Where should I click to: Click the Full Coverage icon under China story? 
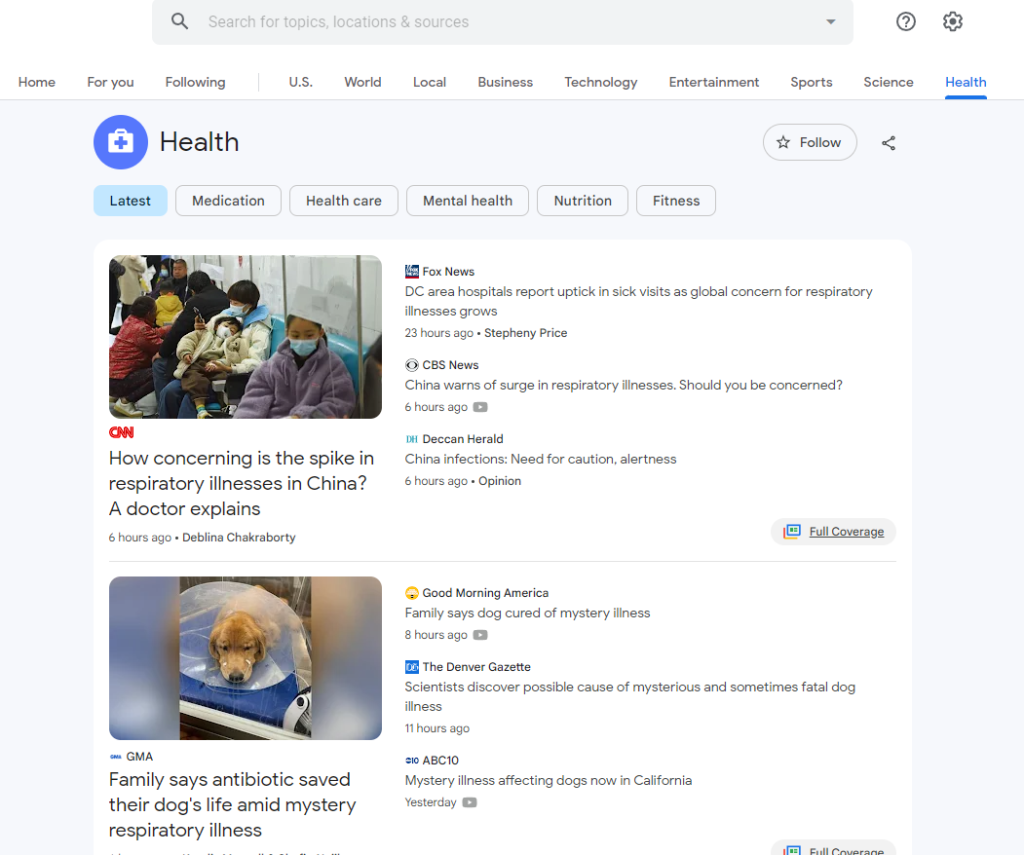click(x=792, y=531)
